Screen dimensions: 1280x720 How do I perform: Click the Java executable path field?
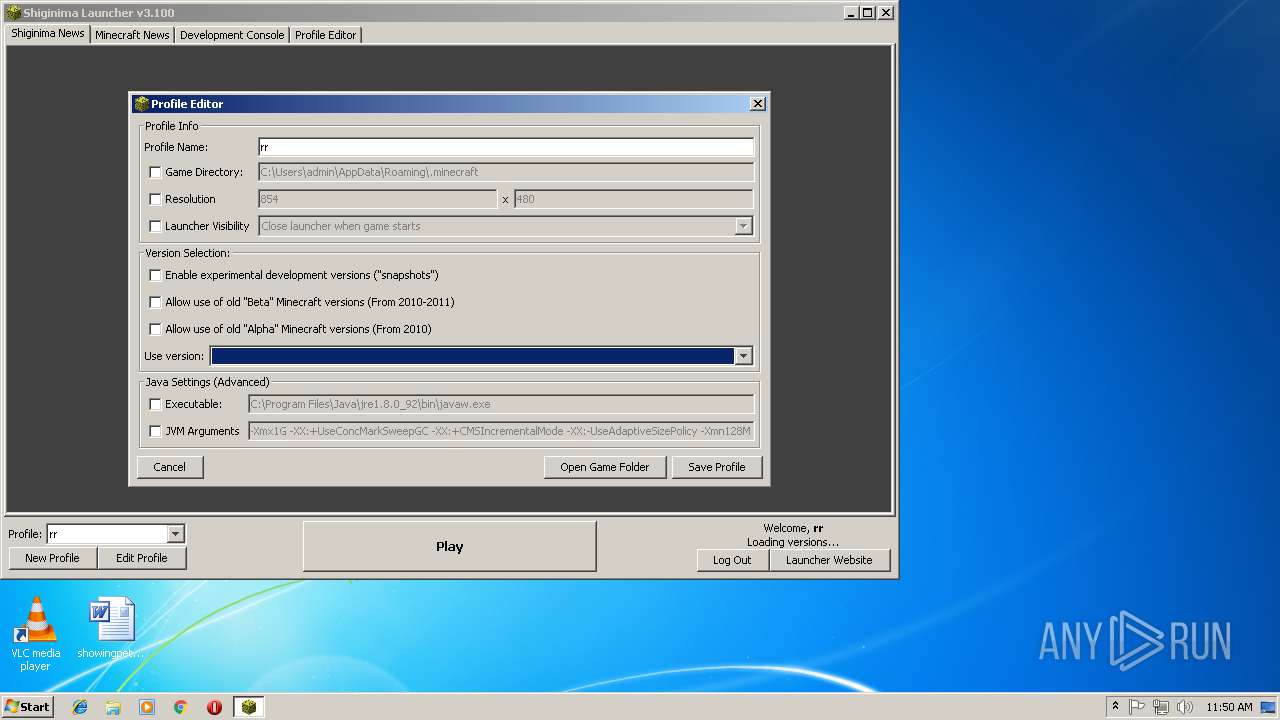[501, 404]
